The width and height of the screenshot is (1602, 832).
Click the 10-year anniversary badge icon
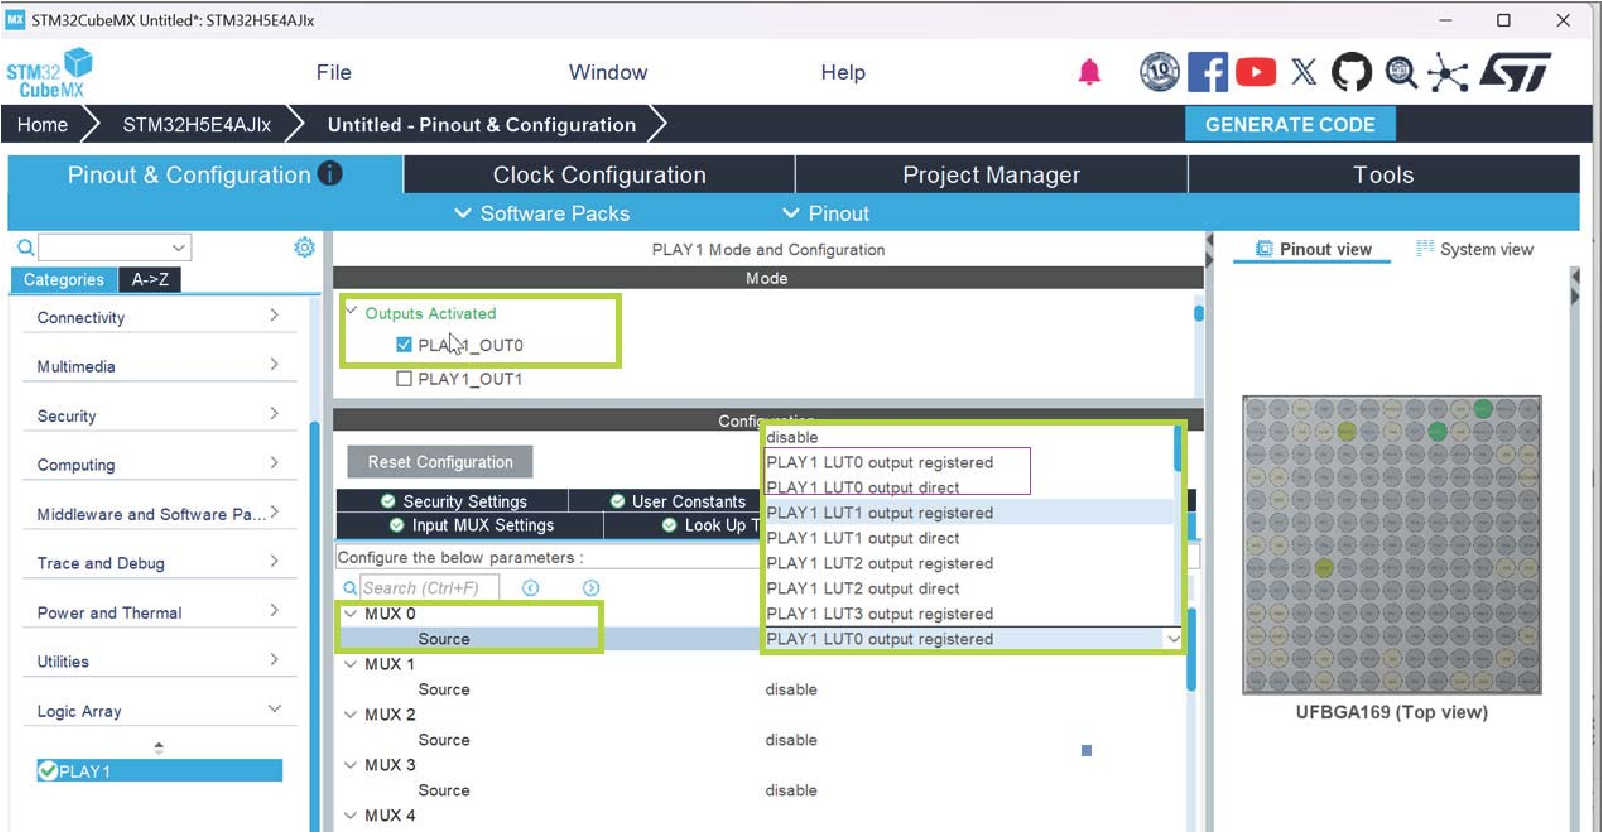[x=1160, y=72]
